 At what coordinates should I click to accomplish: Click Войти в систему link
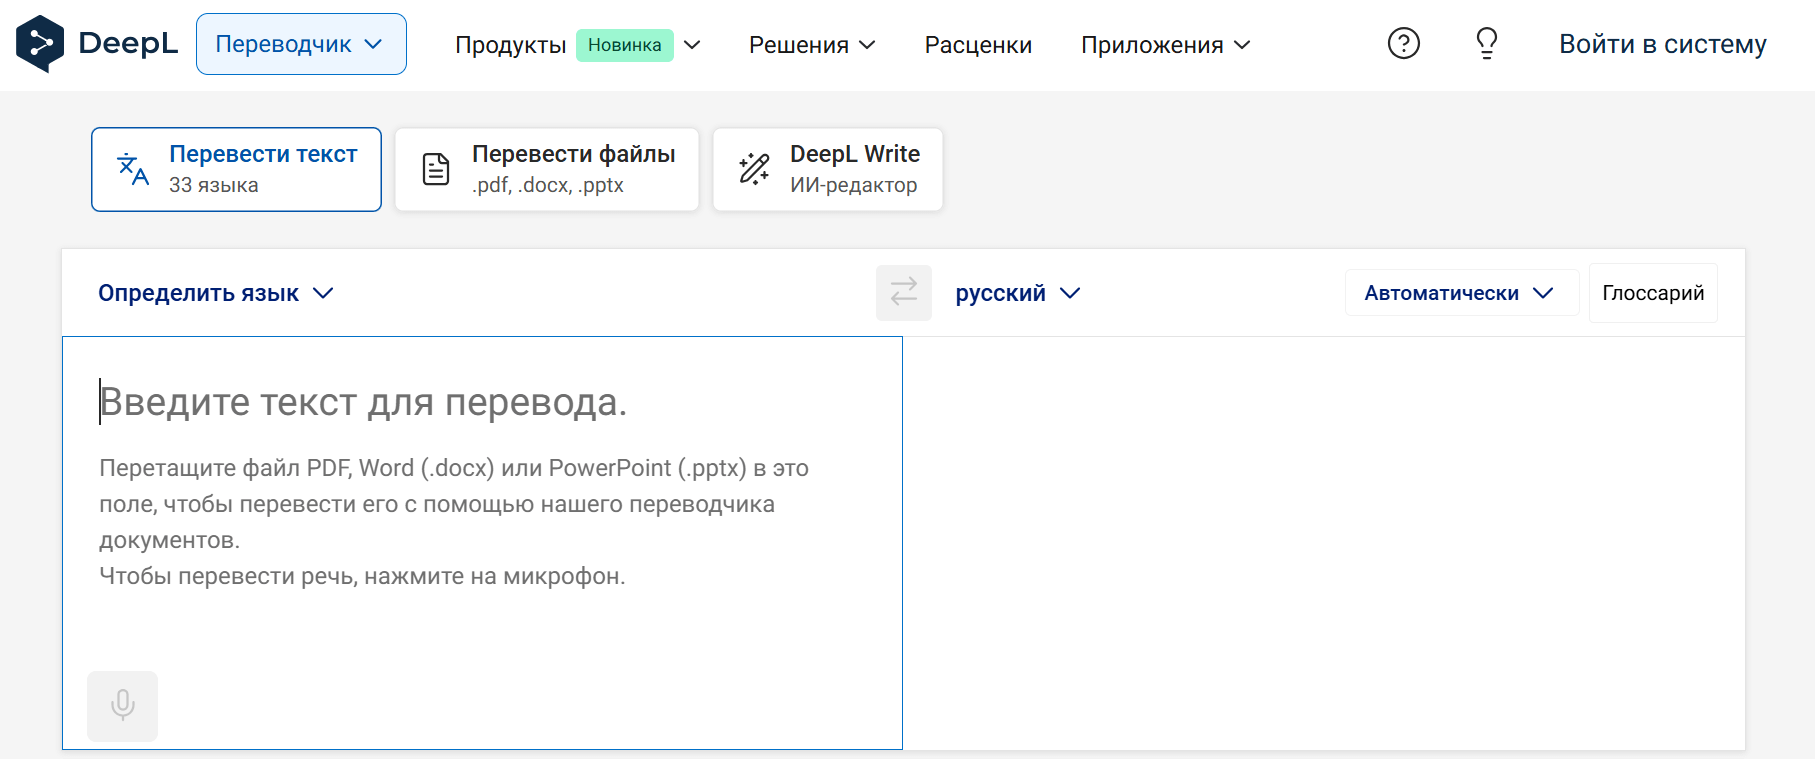(x=1663, y=44)
